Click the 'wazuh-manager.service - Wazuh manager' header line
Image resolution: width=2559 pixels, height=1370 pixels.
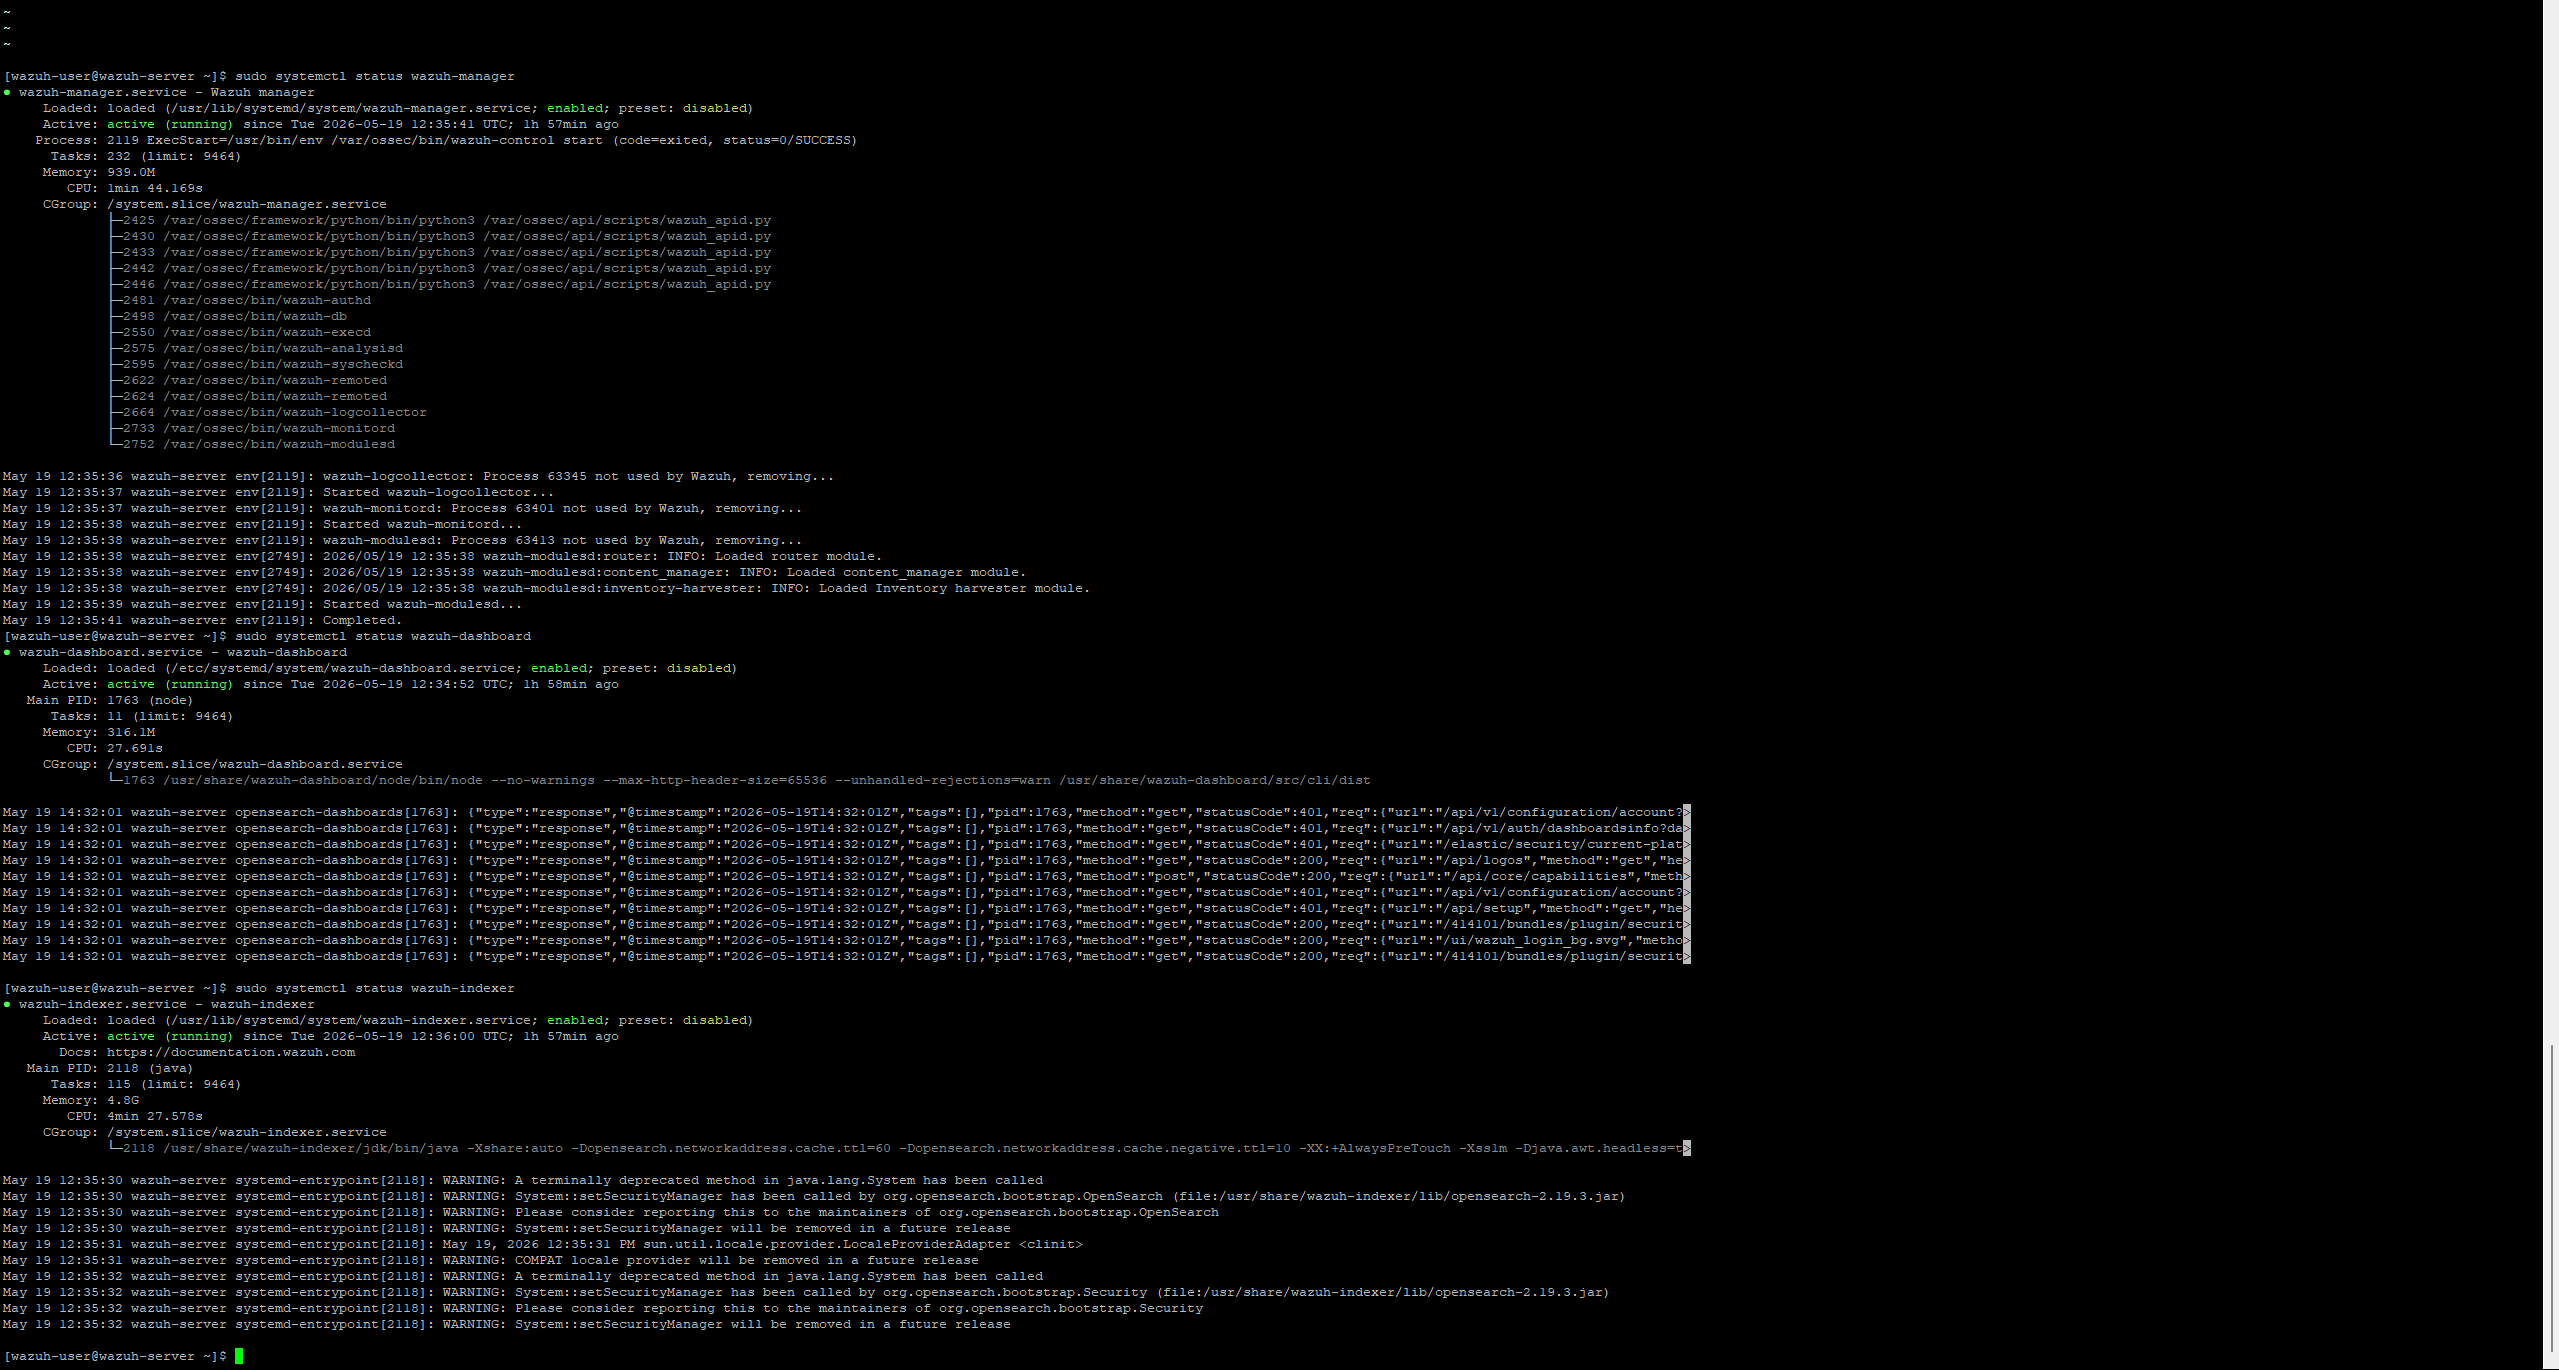(159, 92)
